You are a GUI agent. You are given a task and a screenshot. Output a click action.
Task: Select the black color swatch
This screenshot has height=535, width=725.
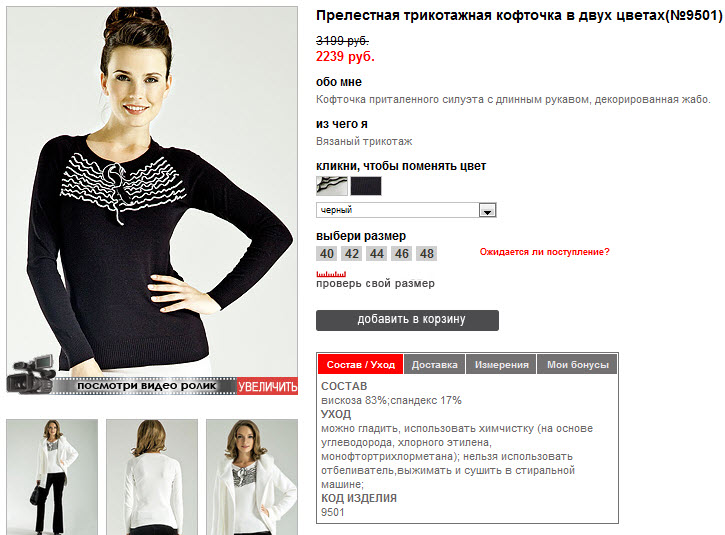(x=366, y=186)
